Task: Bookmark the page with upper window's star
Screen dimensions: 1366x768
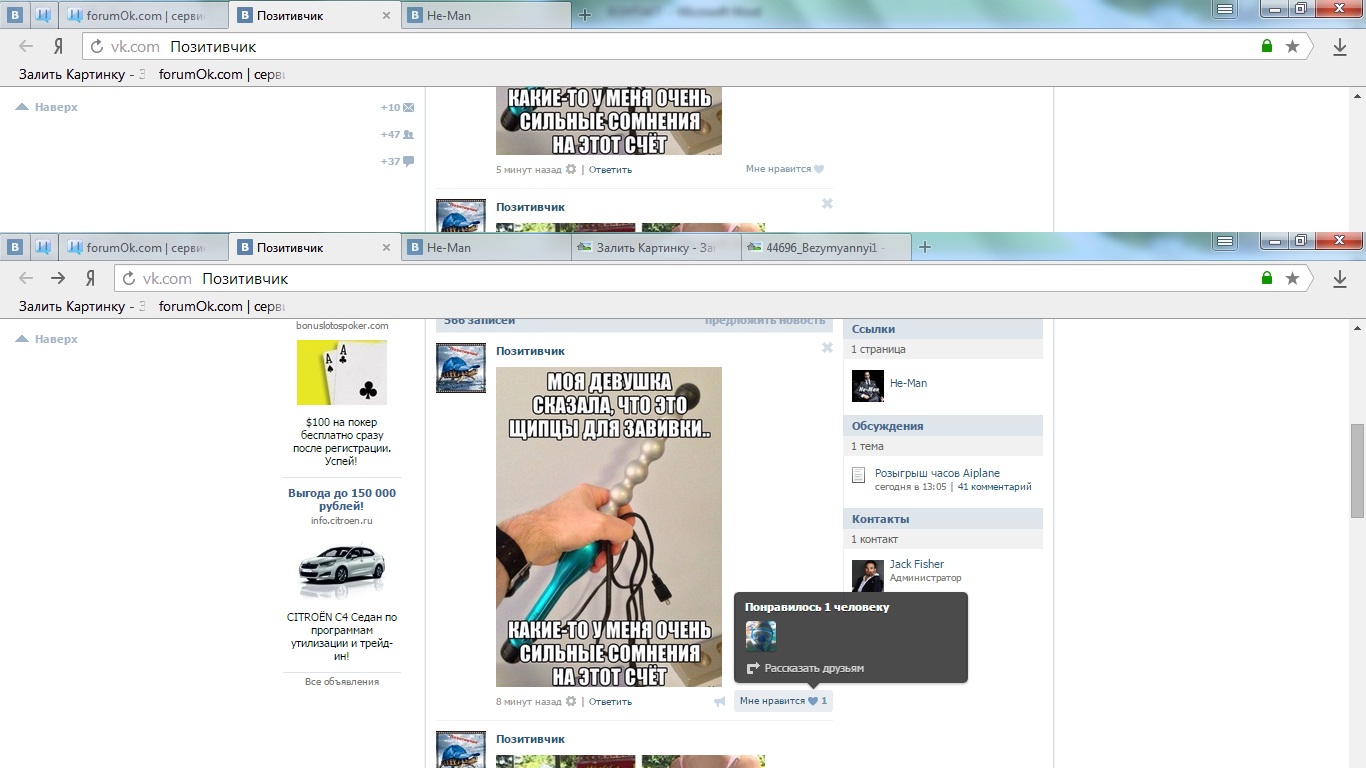Action: 1292,46
